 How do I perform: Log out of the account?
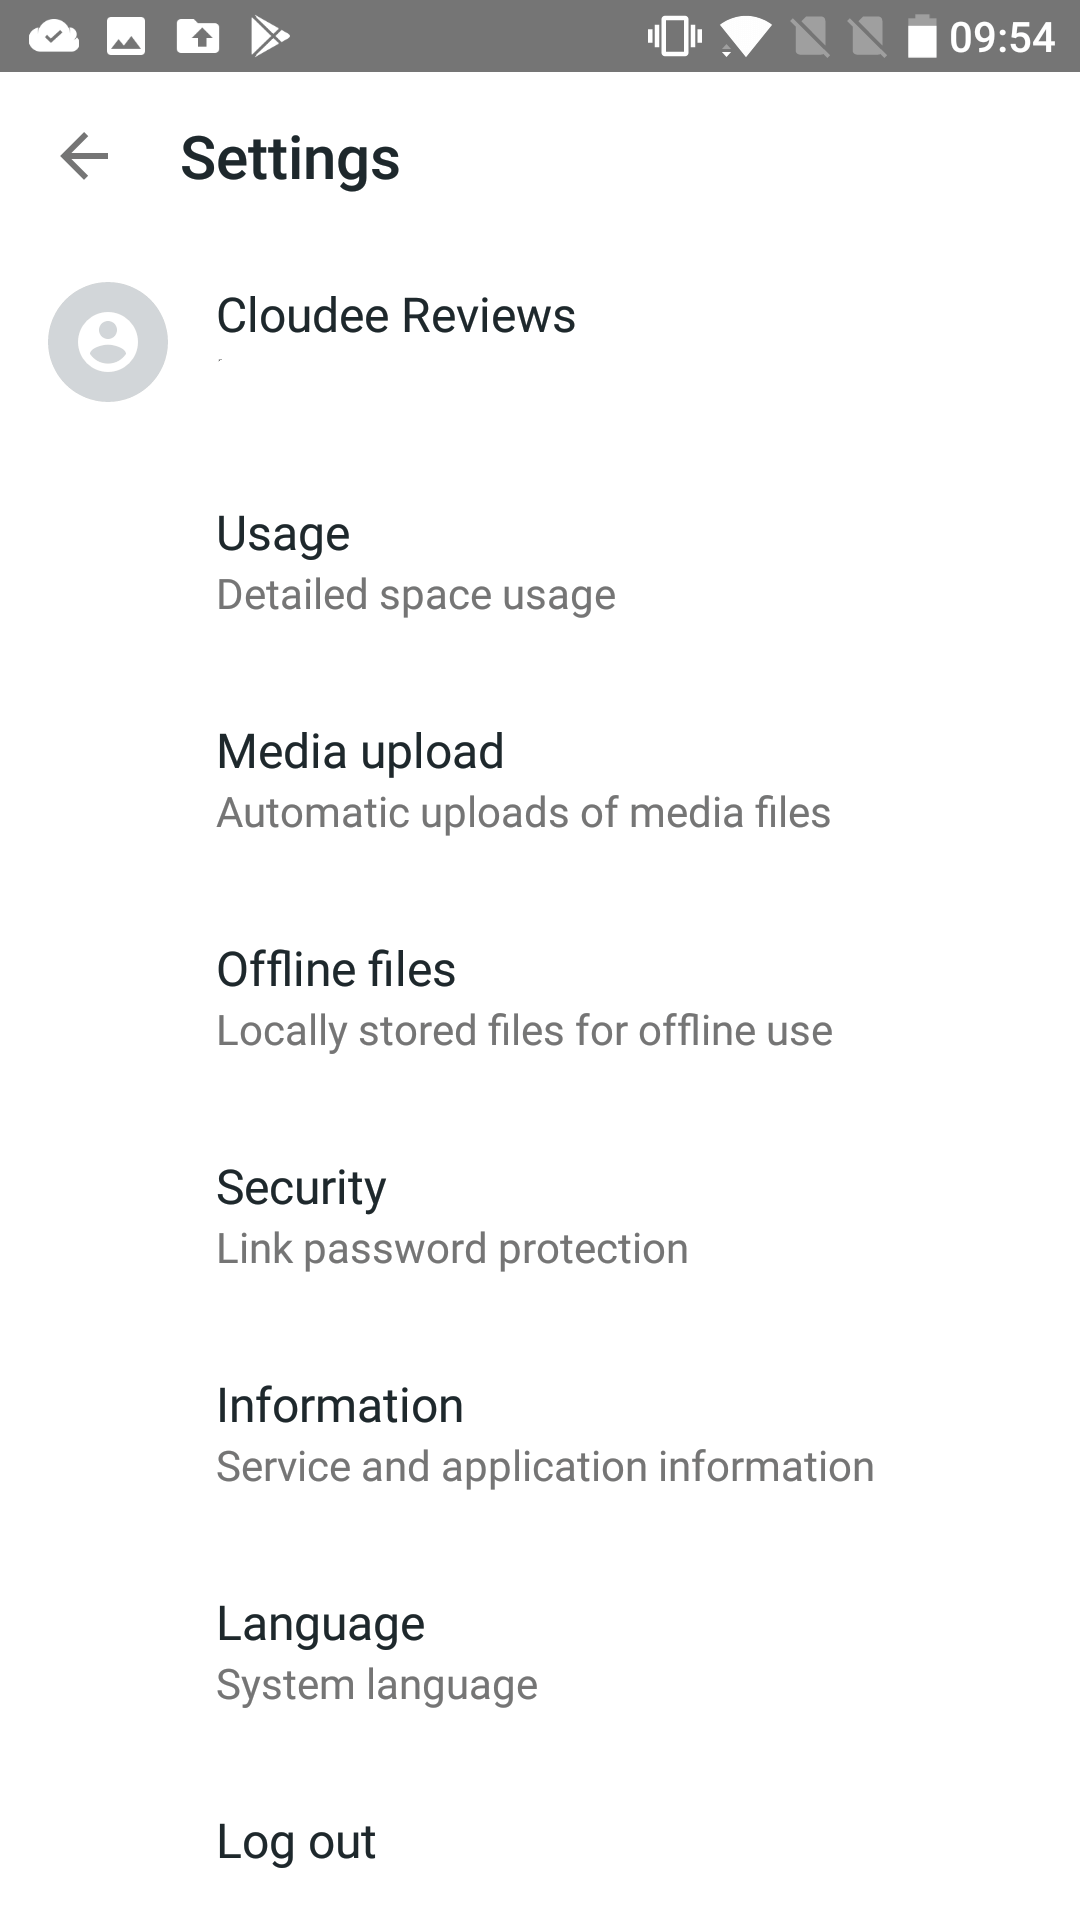coord(296,1841)
